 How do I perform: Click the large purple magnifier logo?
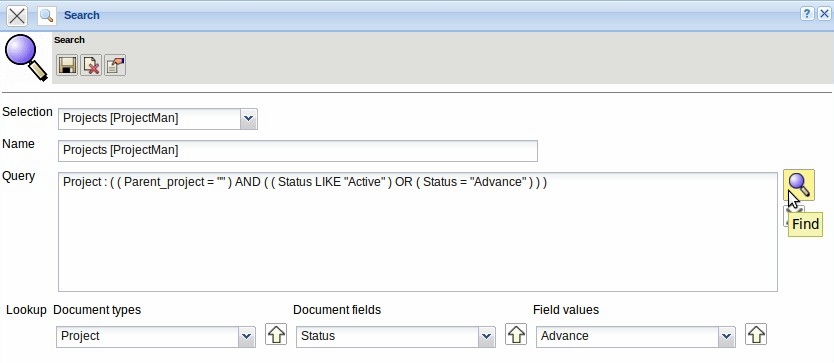point(26,57)
